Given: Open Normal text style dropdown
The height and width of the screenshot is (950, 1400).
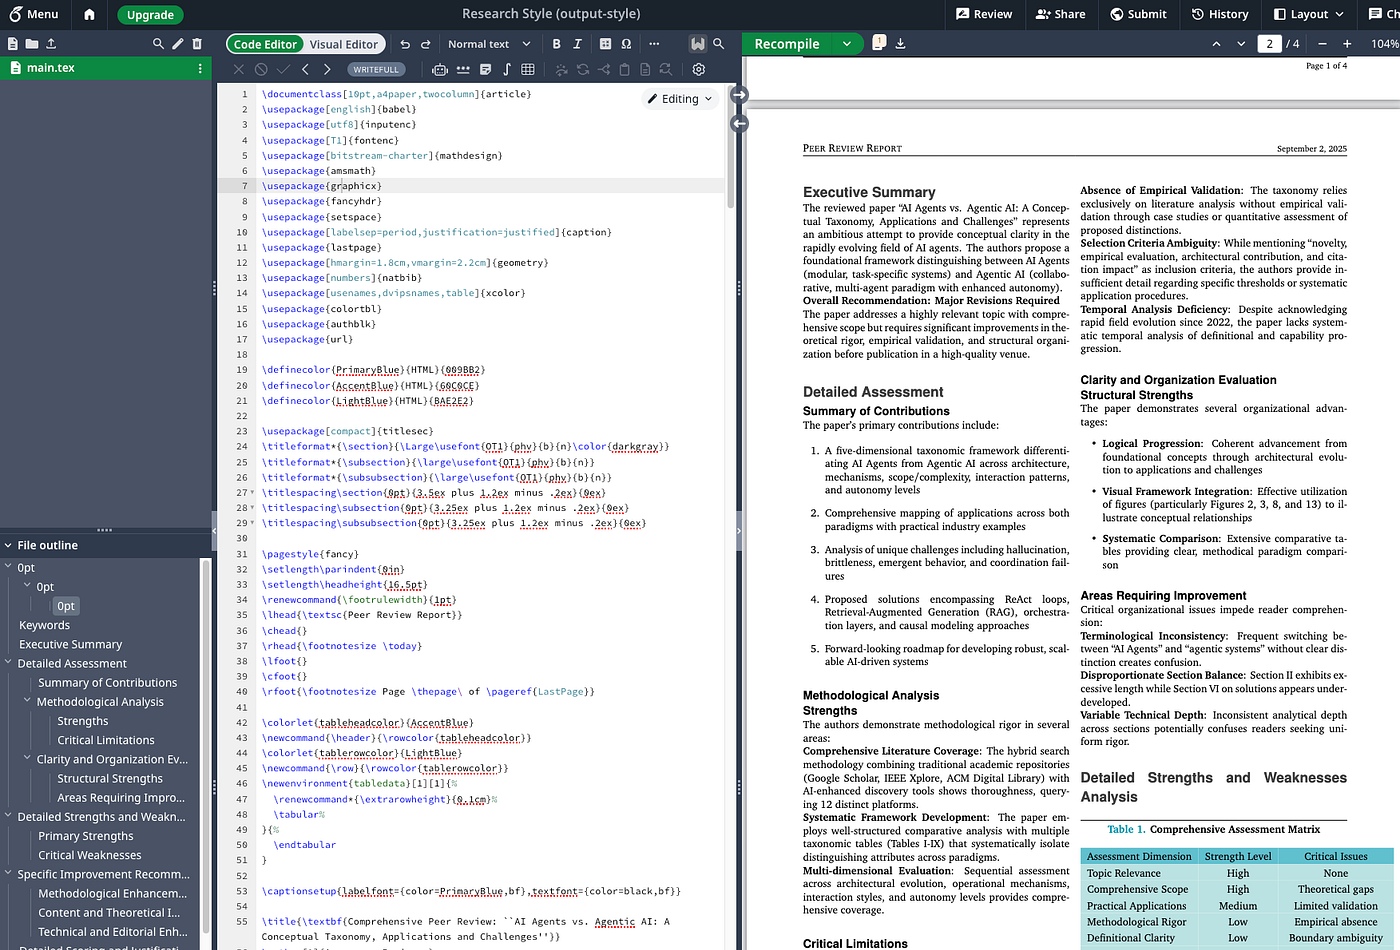Looking at the screenshot, I should [489, 44].
